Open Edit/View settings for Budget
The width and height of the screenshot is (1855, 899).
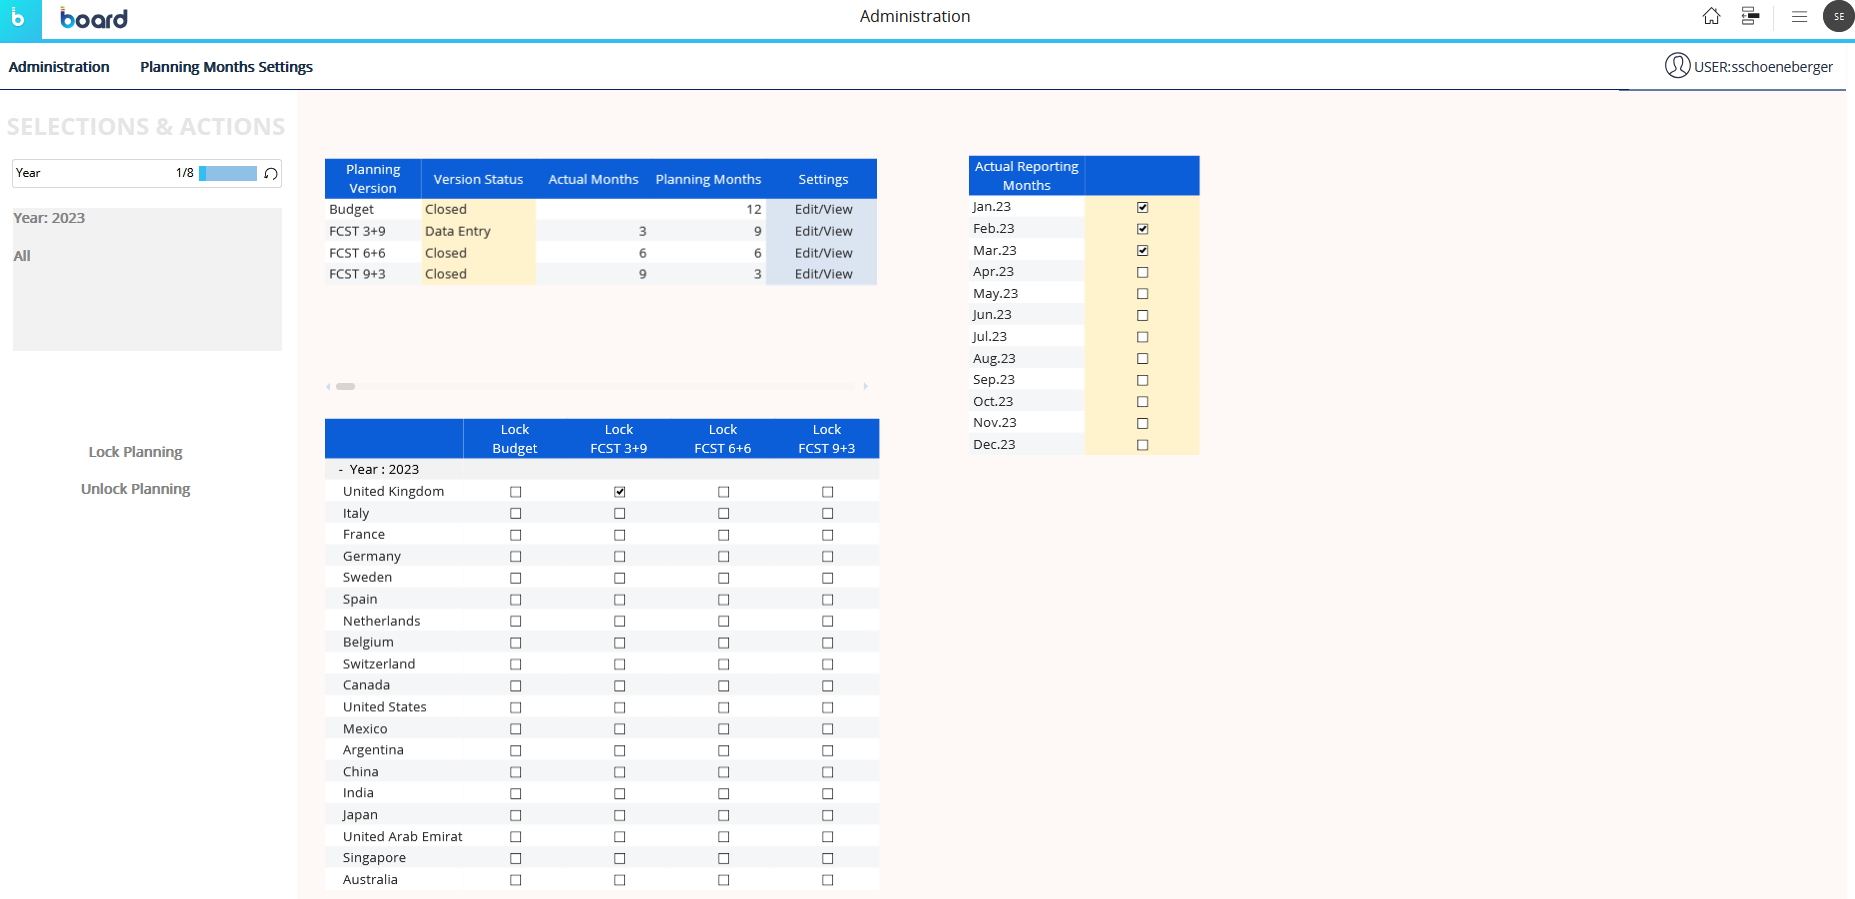(x=823, y=209)
